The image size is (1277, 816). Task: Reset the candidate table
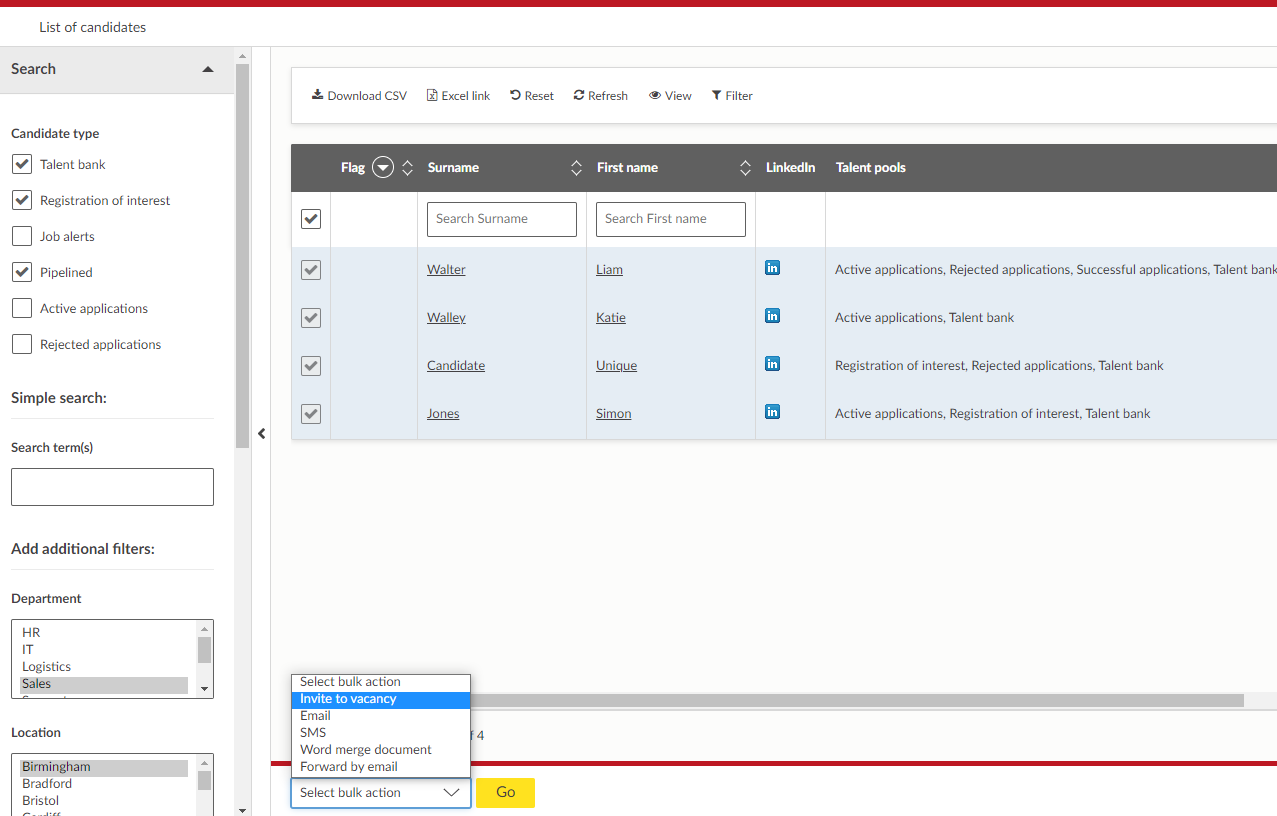tap(531, 96)
